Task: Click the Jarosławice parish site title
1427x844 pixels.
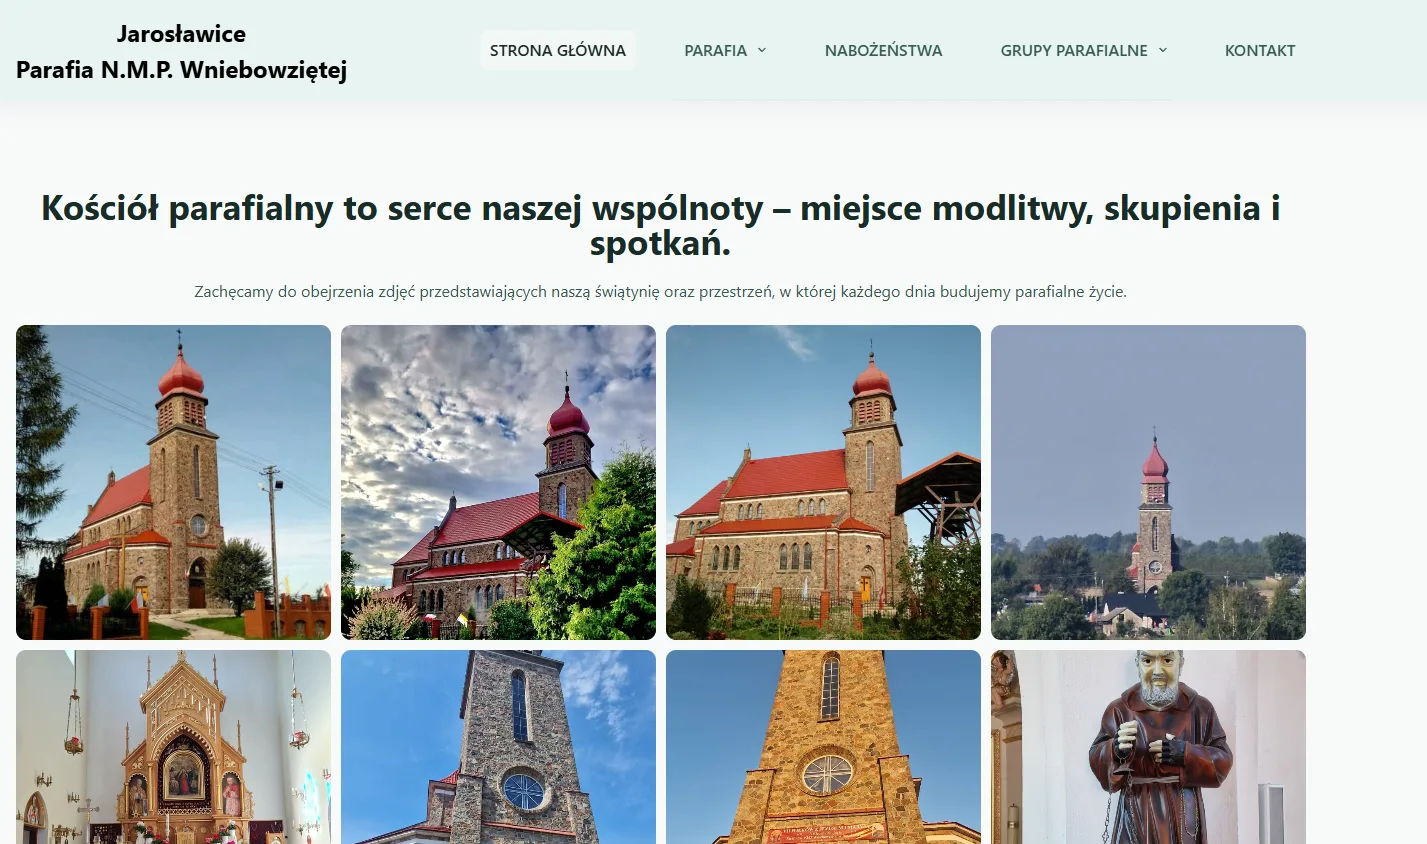Action: (x=181, y=51)
